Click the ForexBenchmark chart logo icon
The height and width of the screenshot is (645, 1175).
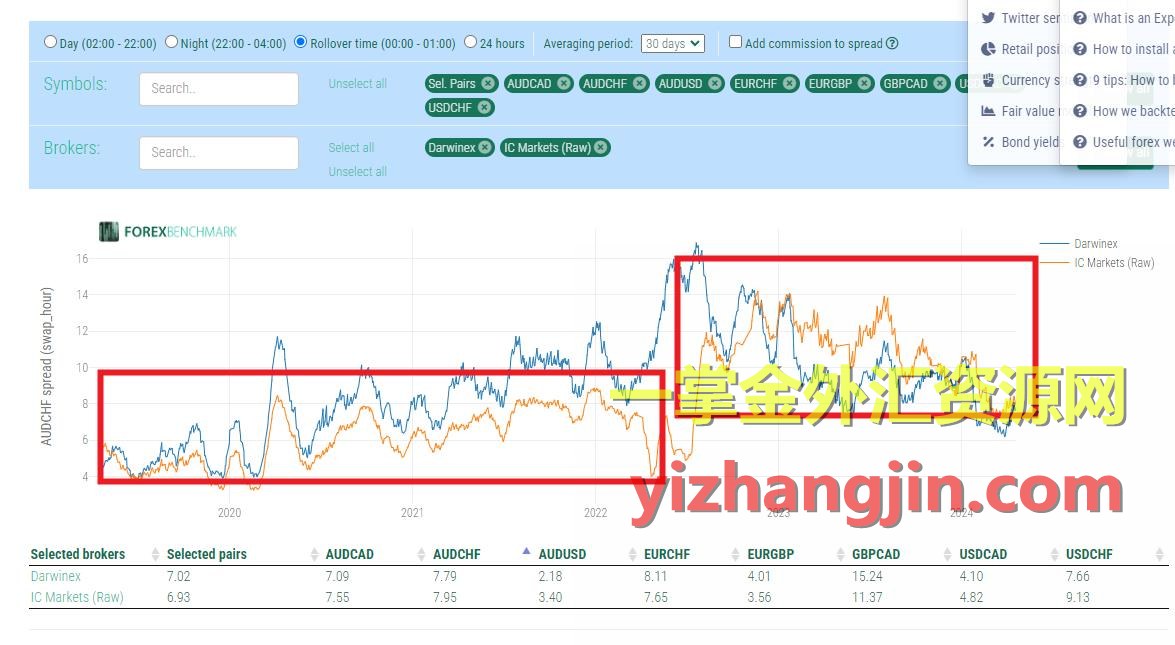[109, 231]
